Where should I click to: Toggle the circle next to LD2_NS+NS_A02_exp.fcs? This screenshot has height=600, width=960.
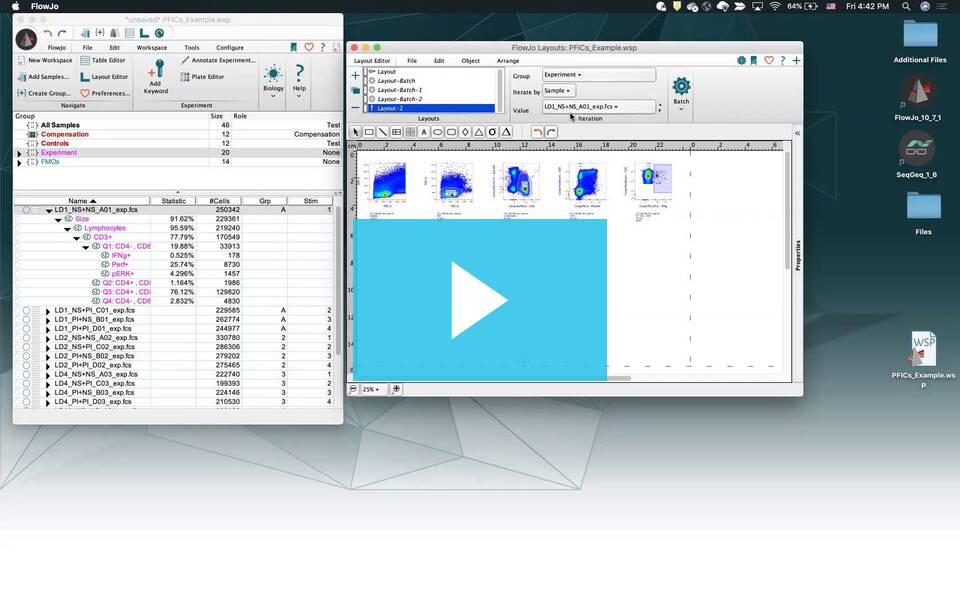pyautogui.click(x=26, y=338)
